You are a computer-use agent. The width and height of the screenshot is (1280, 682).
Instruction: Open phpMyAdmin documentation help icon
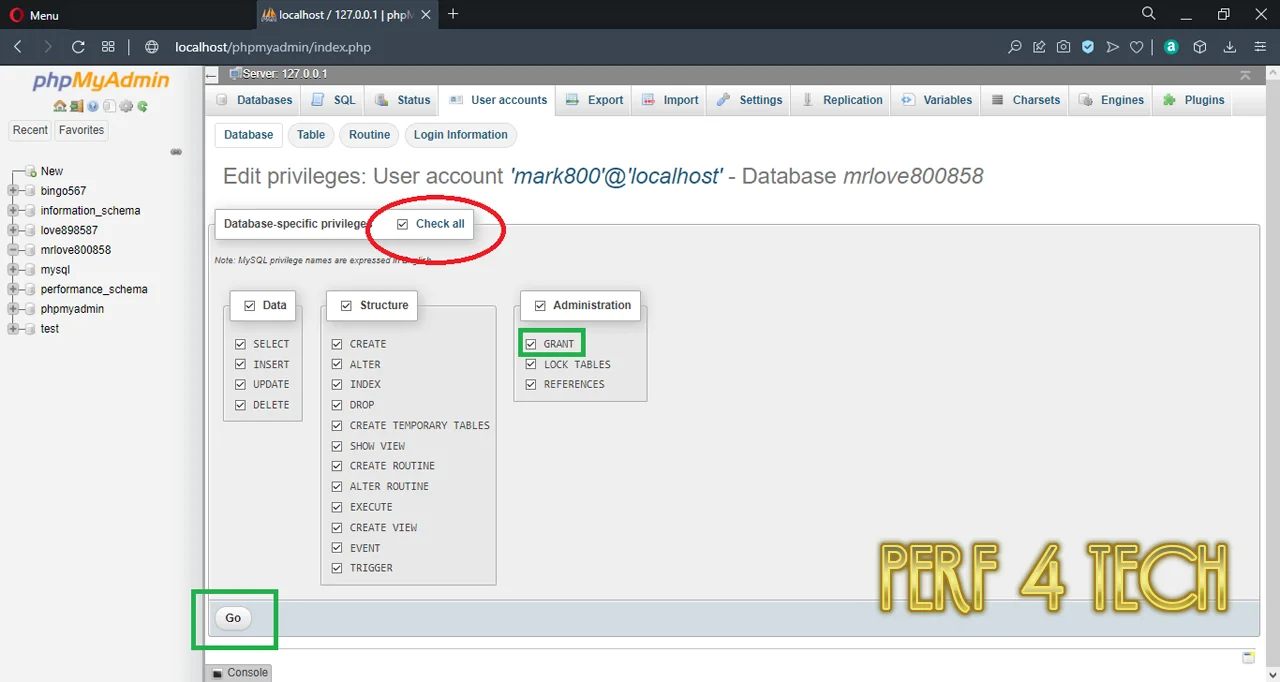(x=93, y=106)
